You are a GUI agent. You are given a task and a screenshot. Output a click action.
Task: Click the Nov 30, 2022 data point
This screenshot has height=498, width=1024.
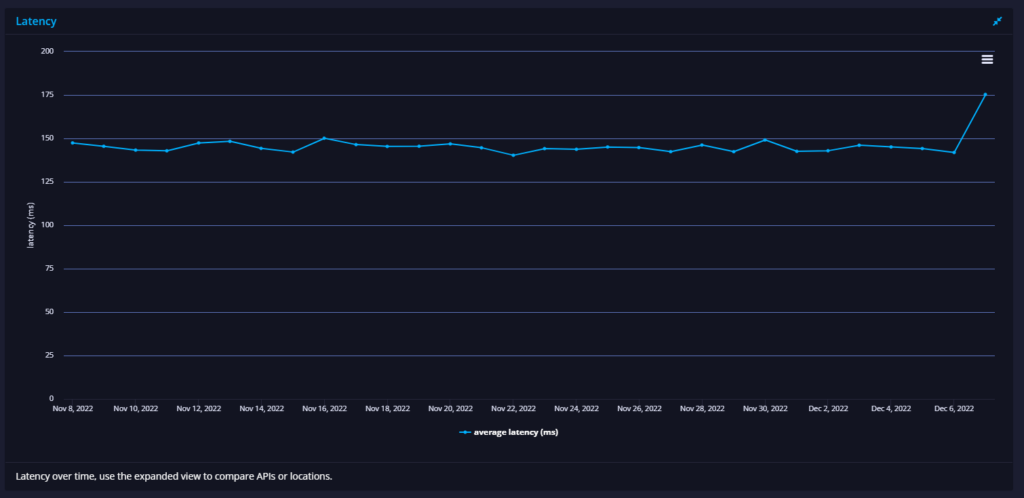pos(765,140)
